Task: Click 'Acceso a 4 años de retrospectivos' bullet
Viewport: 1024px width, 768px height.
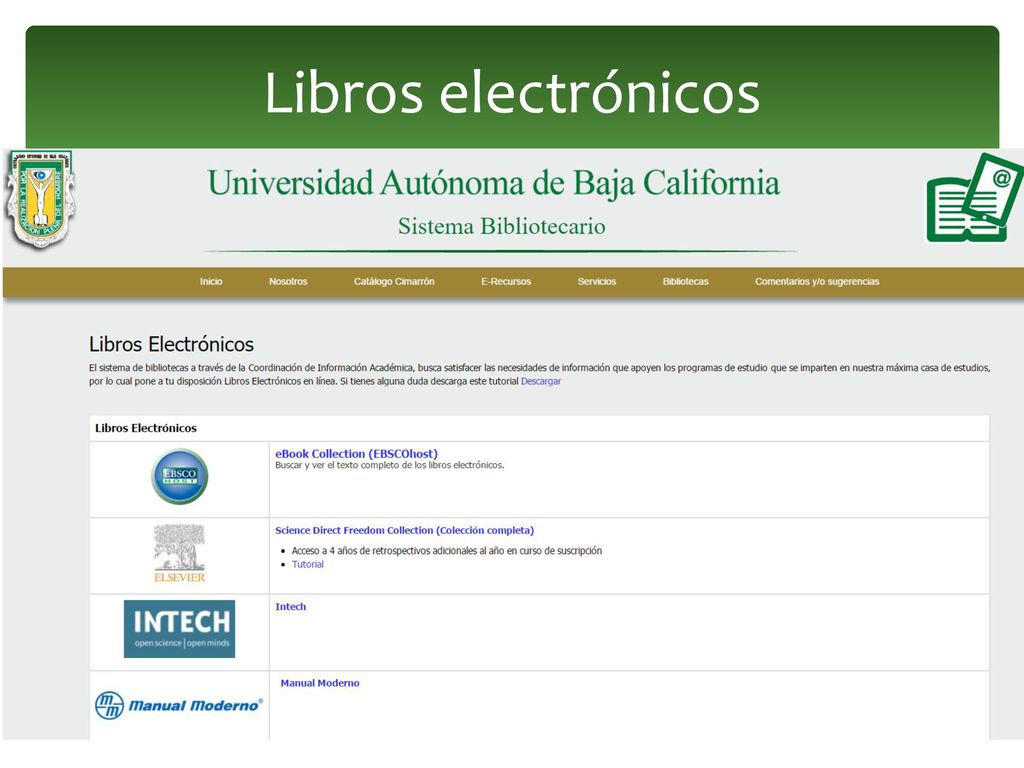Action: 447,551
